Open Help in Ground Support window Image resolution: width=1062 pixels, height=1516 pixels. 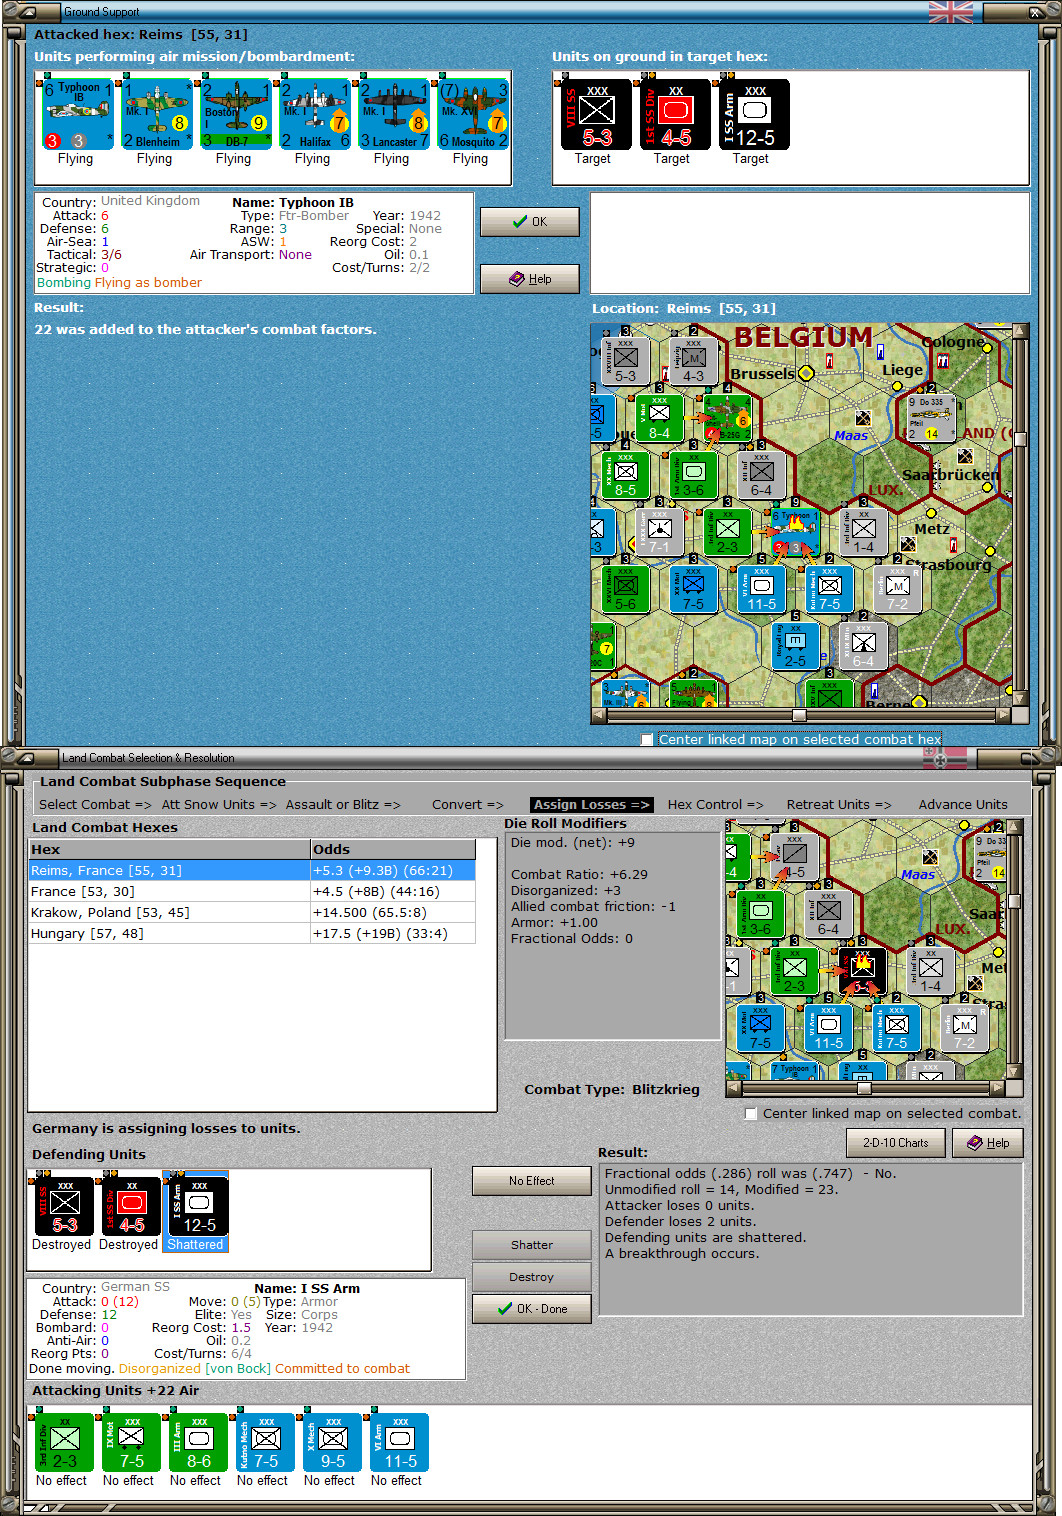pos(529,279)
